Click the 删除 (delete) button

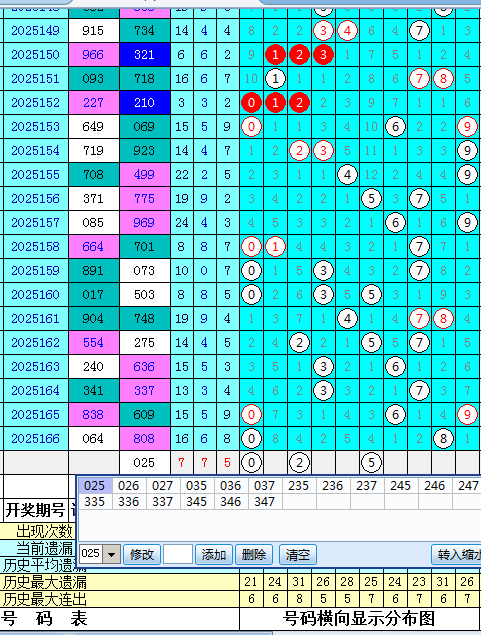[254, 554]
